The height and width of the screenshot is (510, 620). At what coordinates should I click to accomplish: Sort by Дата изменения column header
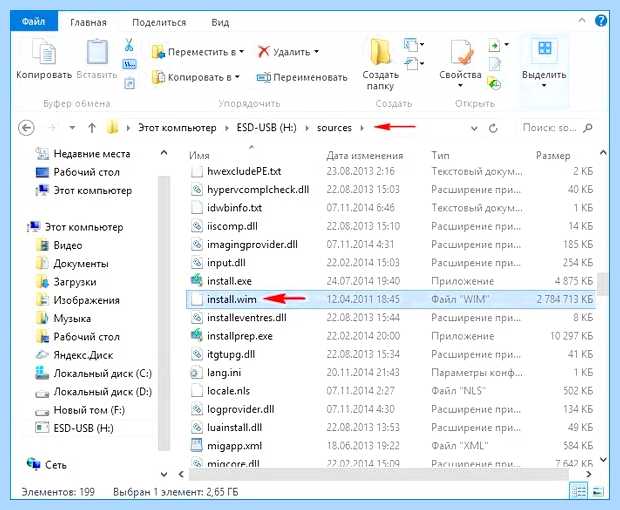[365, 155]
